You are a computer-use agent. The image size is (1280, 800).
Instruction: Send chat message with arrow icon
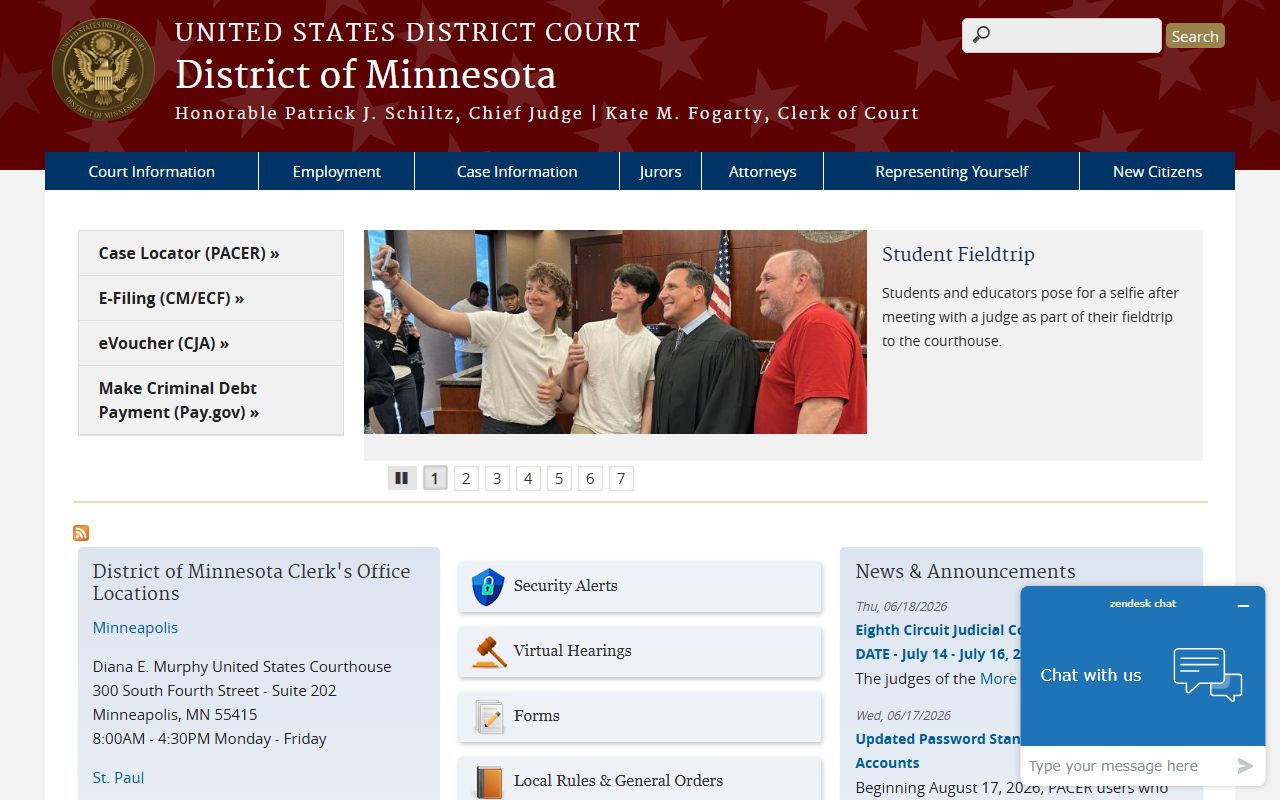point(1245,766)
